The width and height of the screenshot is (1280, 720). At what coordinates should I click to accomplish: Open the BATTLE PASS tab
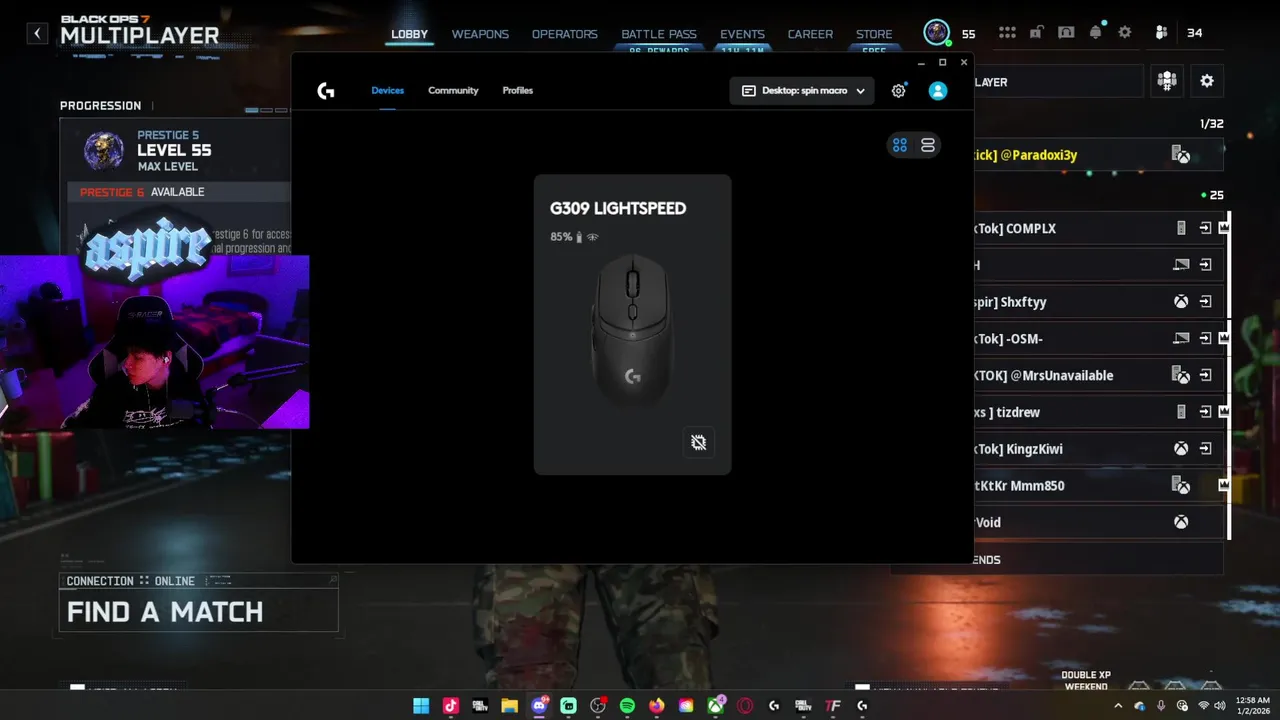[659, 34]
